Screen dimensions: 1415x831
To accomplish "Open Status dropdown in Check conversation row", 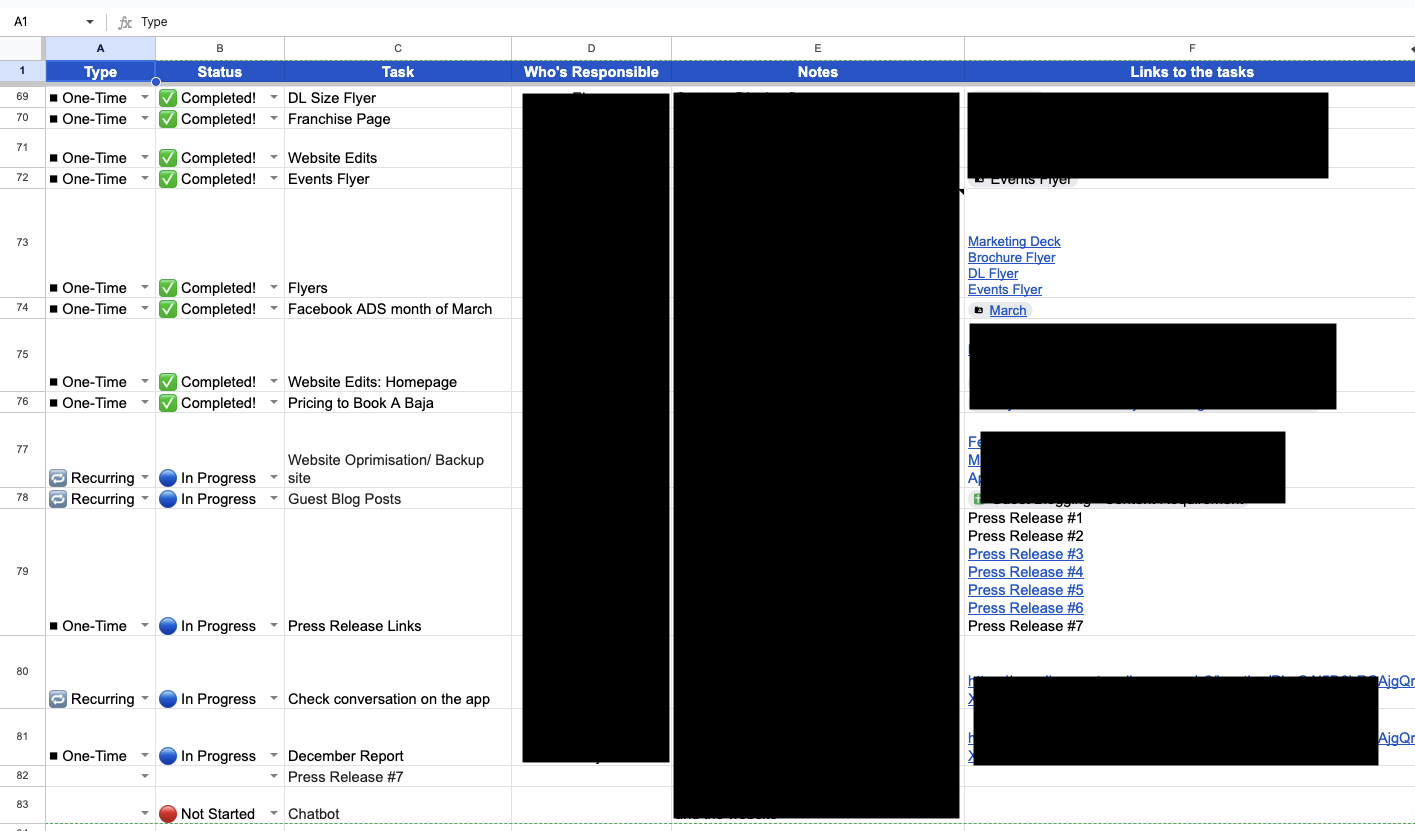I will coord(274,699).
